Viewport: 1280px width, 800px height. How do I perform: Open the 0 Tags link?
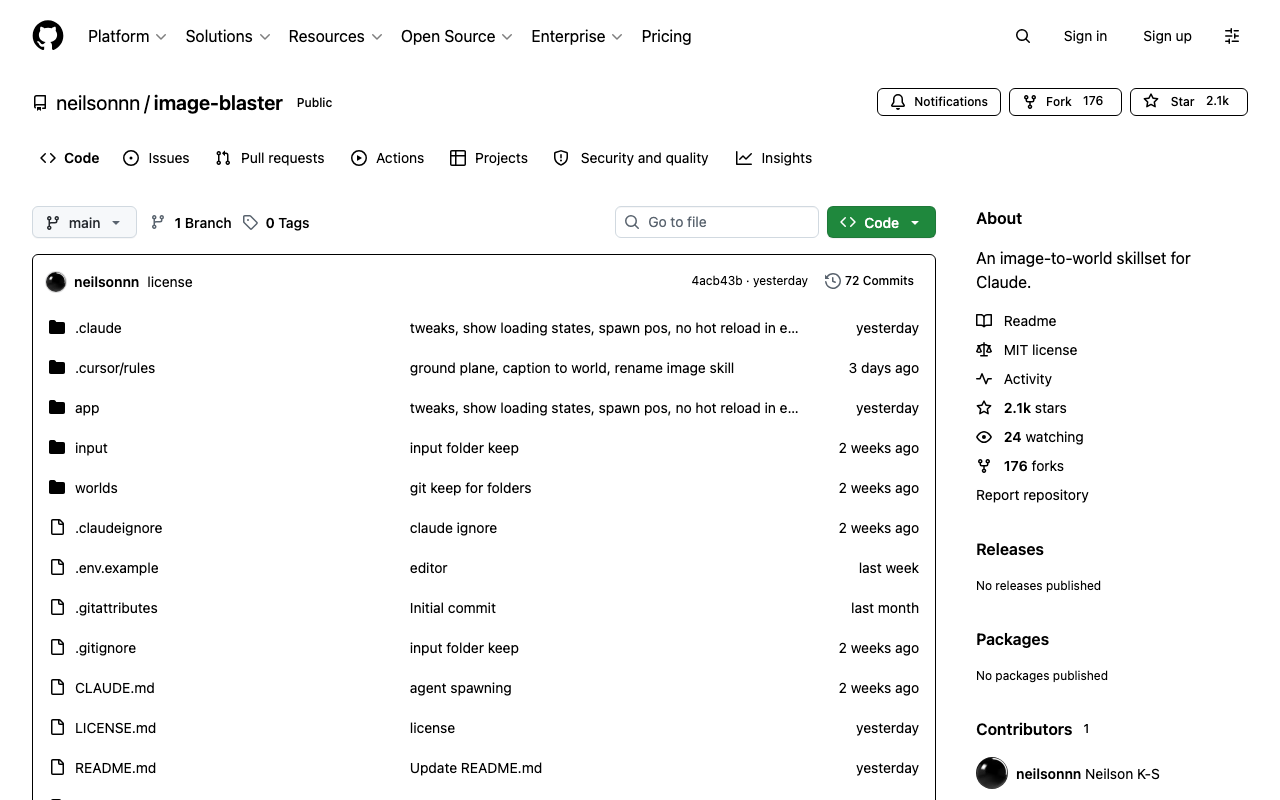pos(276,223)
